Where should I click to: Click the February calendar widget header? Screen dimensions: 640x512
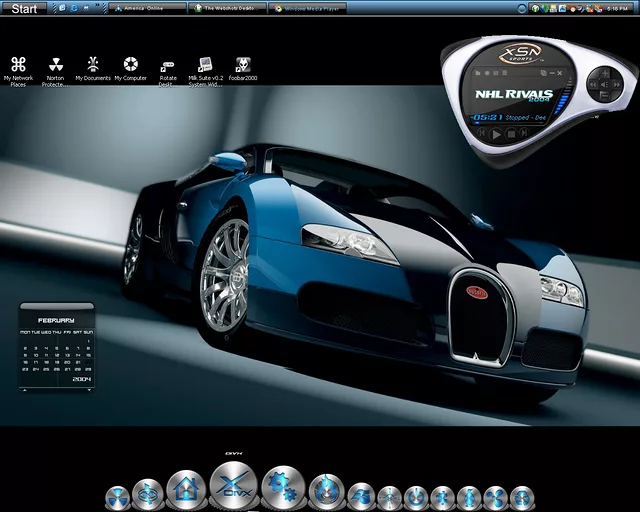pyautogui.click(x=57, y=320)
